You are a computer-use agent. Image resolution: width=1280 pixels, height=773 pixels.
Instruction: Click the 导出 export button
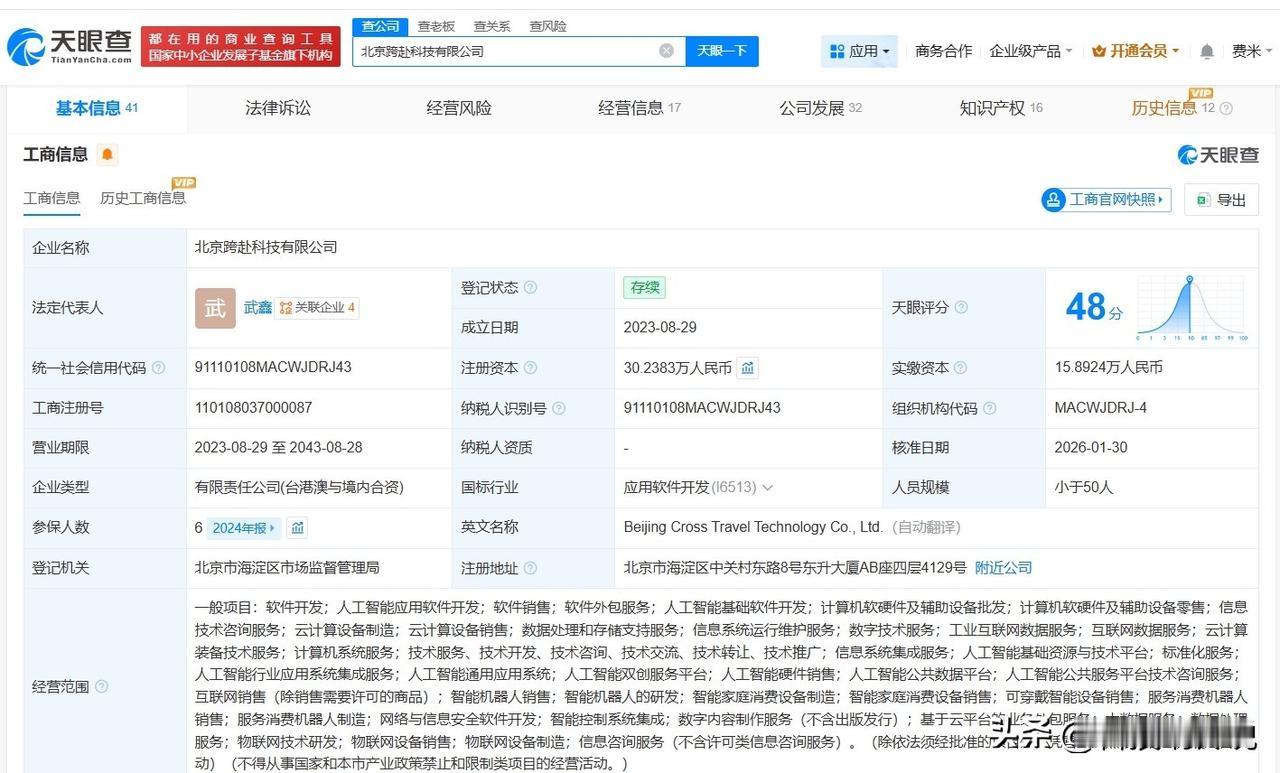point(1221,200)
